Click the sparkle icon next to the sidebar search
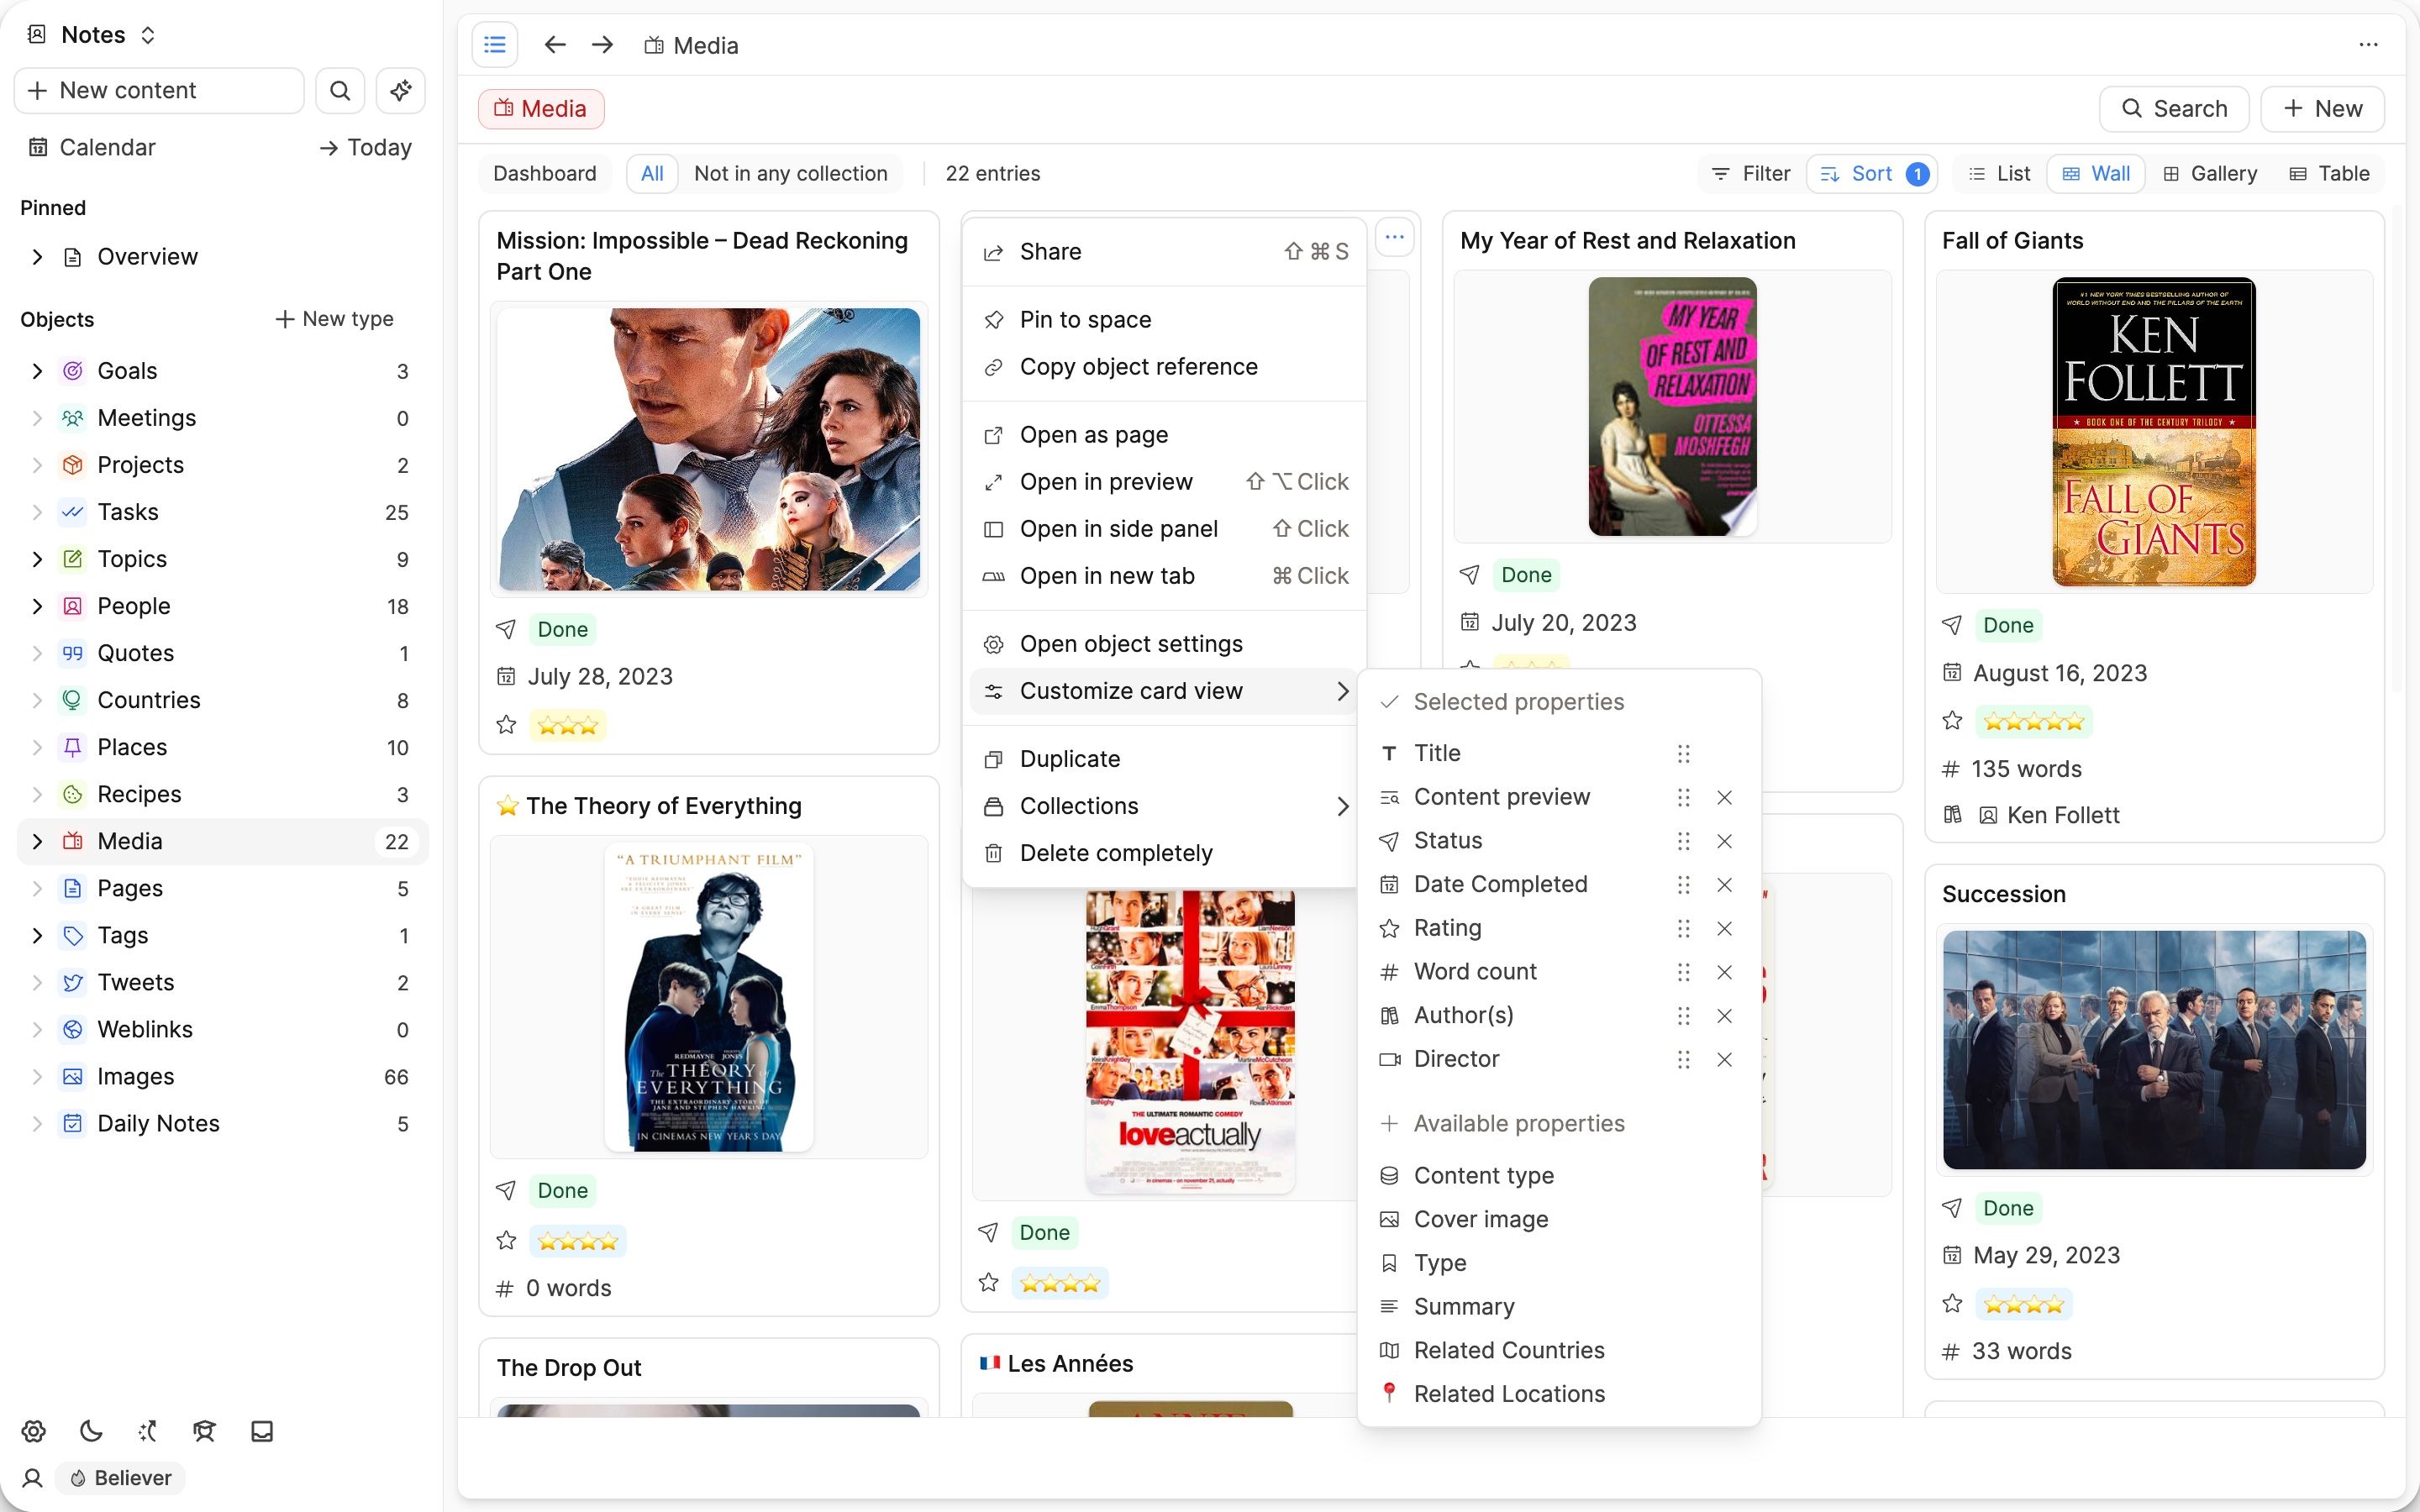 (x=400, y=90)
